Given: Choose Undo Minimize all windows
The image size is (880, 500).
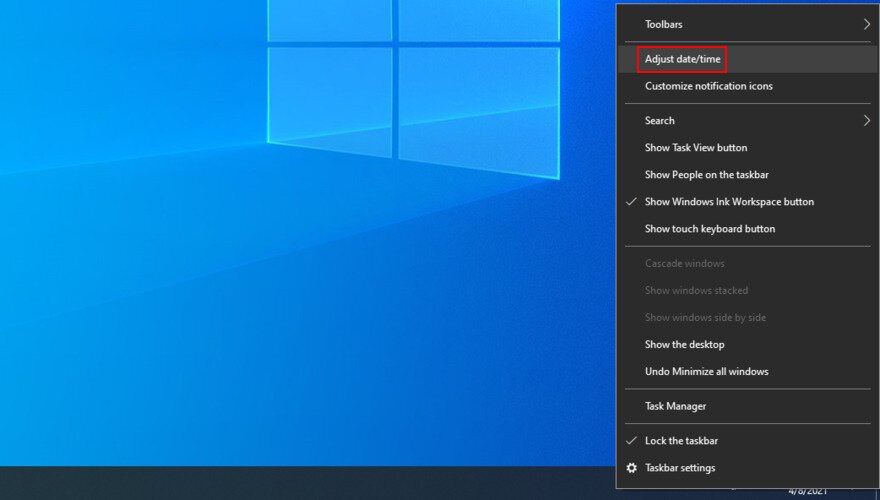Looking at the screenshot, I should (x=748, y=371).
